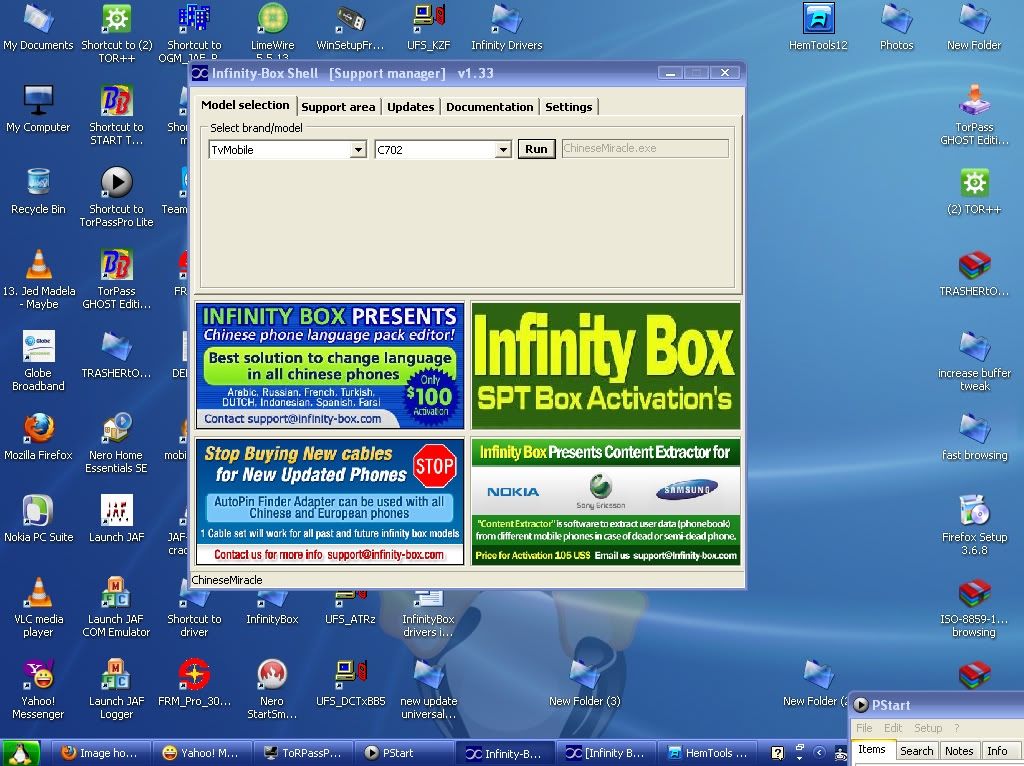1024x766 pixels.
Task: Activate the ToRPassP... taskbar button
Action: (302, 753)
